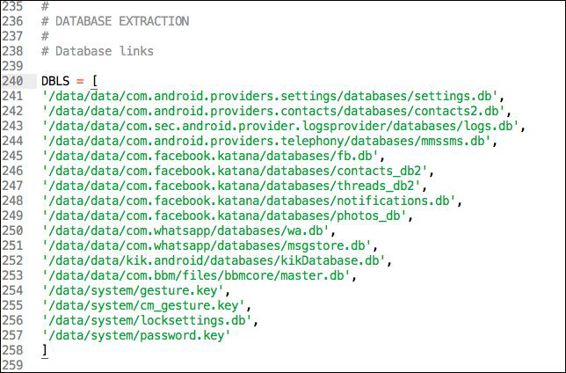Click the bbmcore master.db path
Viewport: 566px width, 373px height.
click(196, 276)
